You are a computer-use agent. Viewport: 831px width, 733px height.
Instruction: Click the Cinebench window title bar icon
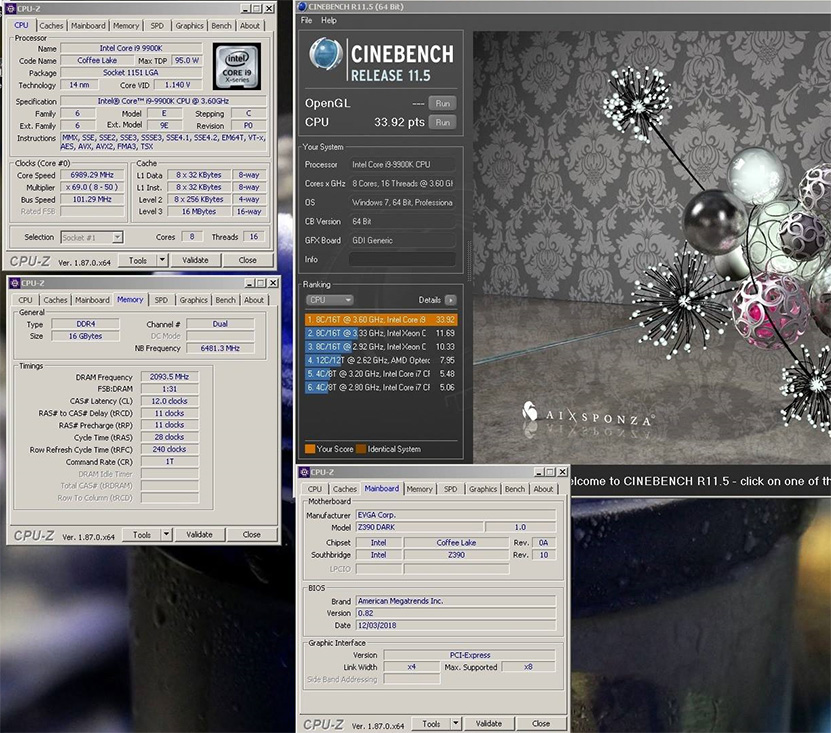click(x=302, y=7)
